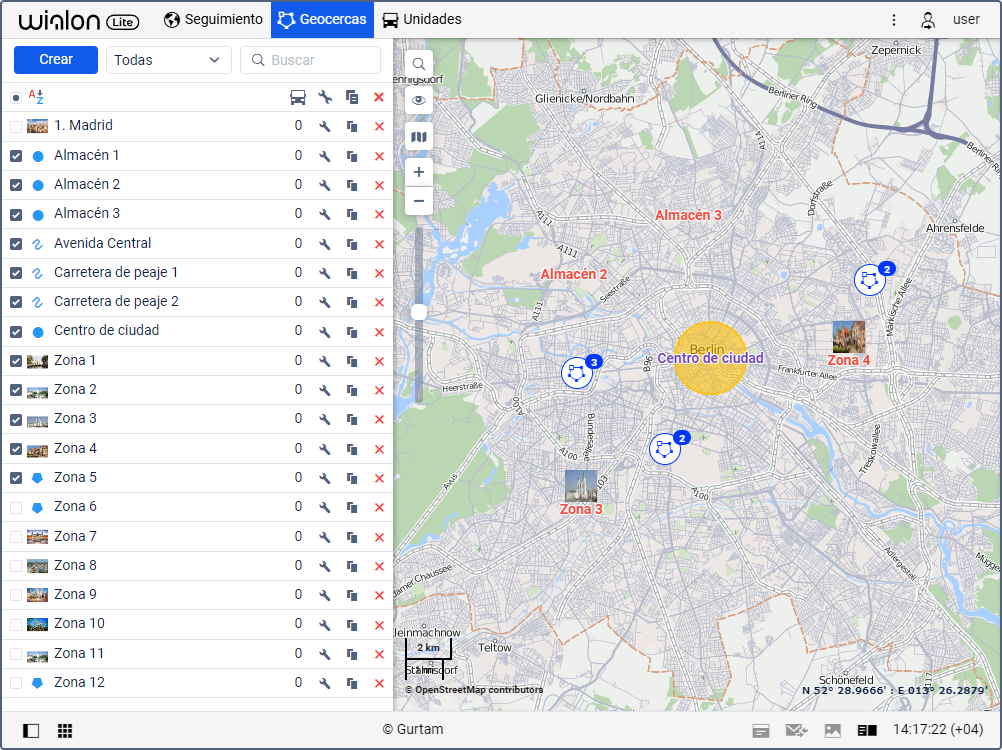The image size is (1002, 750).
Task: Uncheck the Avenida Central checkbox
Action: pos(16,244)
